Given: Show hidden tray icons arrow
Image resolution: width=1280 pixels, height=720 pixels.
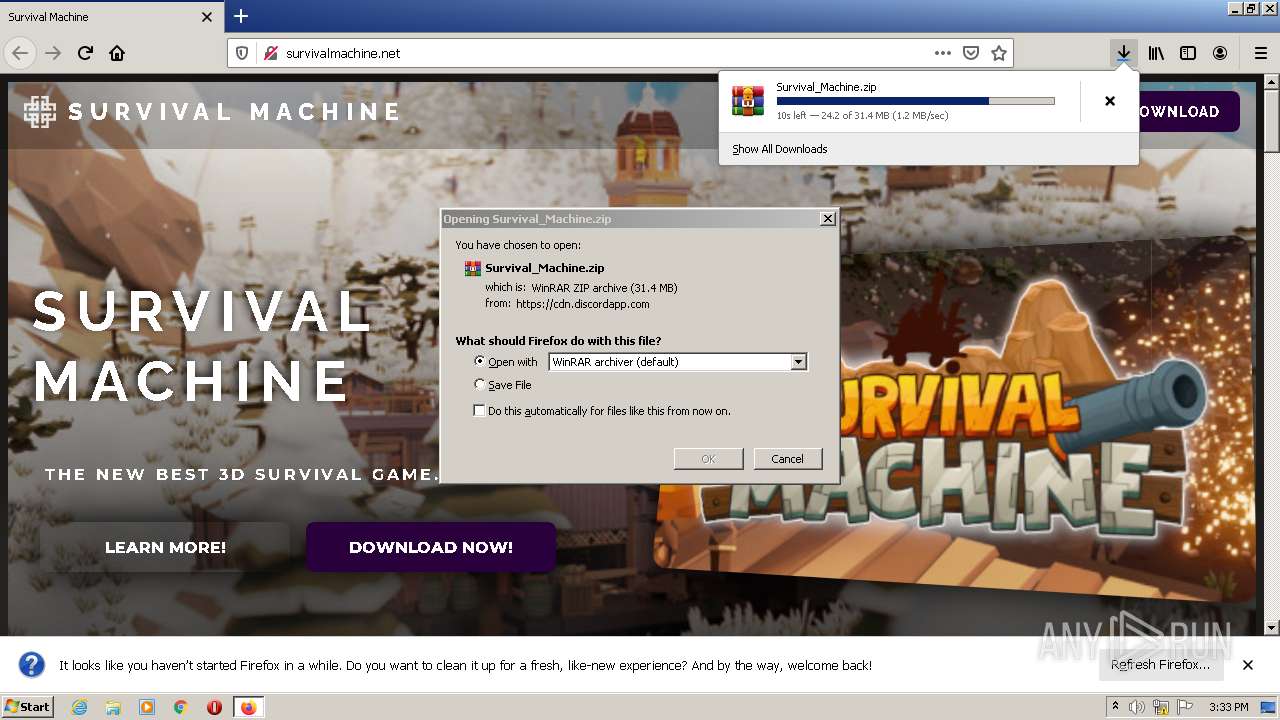Looking at the screenshot, I should [1115, 707].
